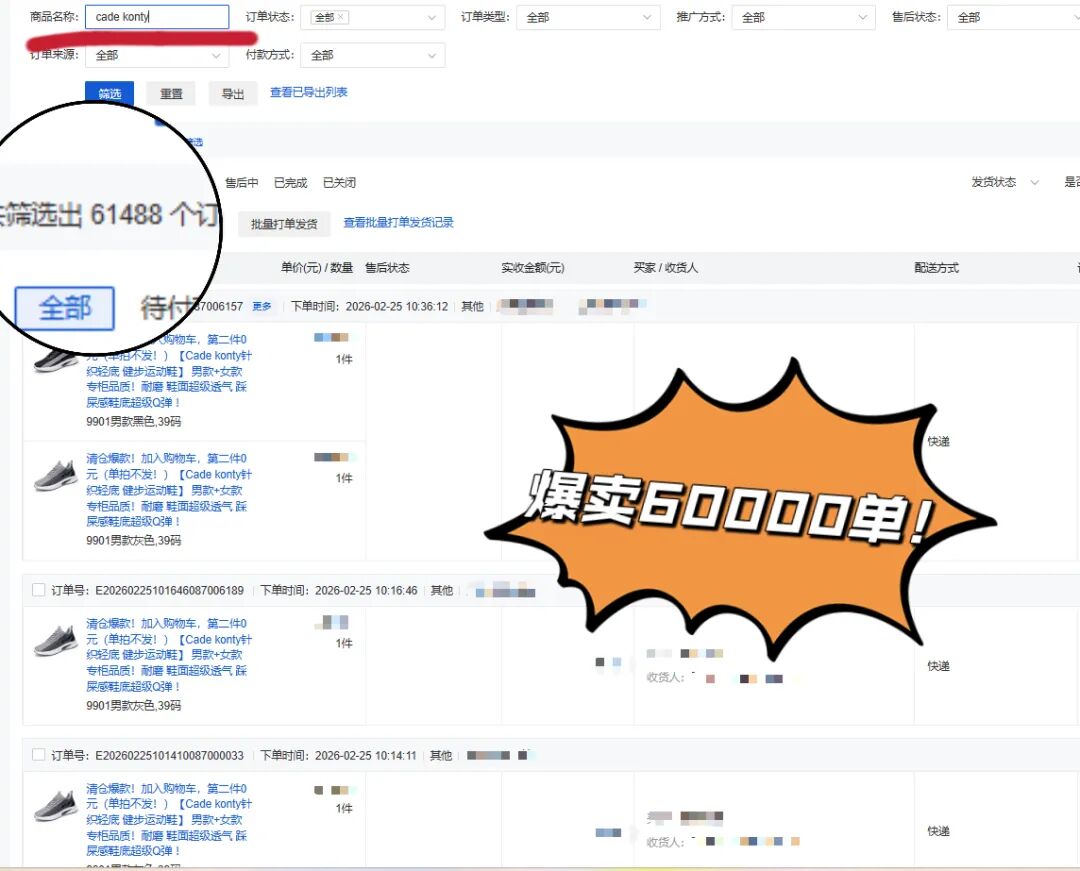
Task: Open the 订单类型 dropdown
Action: pos(588,17)
